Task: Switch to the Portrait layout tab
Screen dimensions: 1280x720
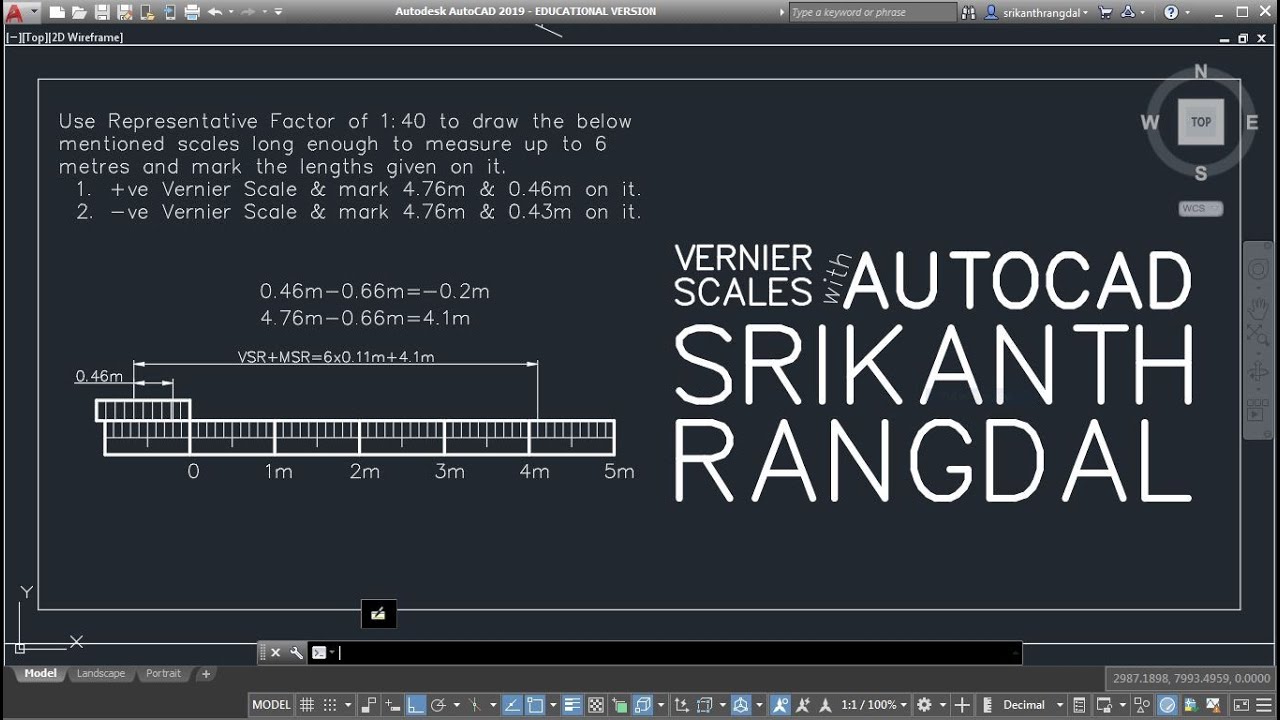Action: click(163, 674)
